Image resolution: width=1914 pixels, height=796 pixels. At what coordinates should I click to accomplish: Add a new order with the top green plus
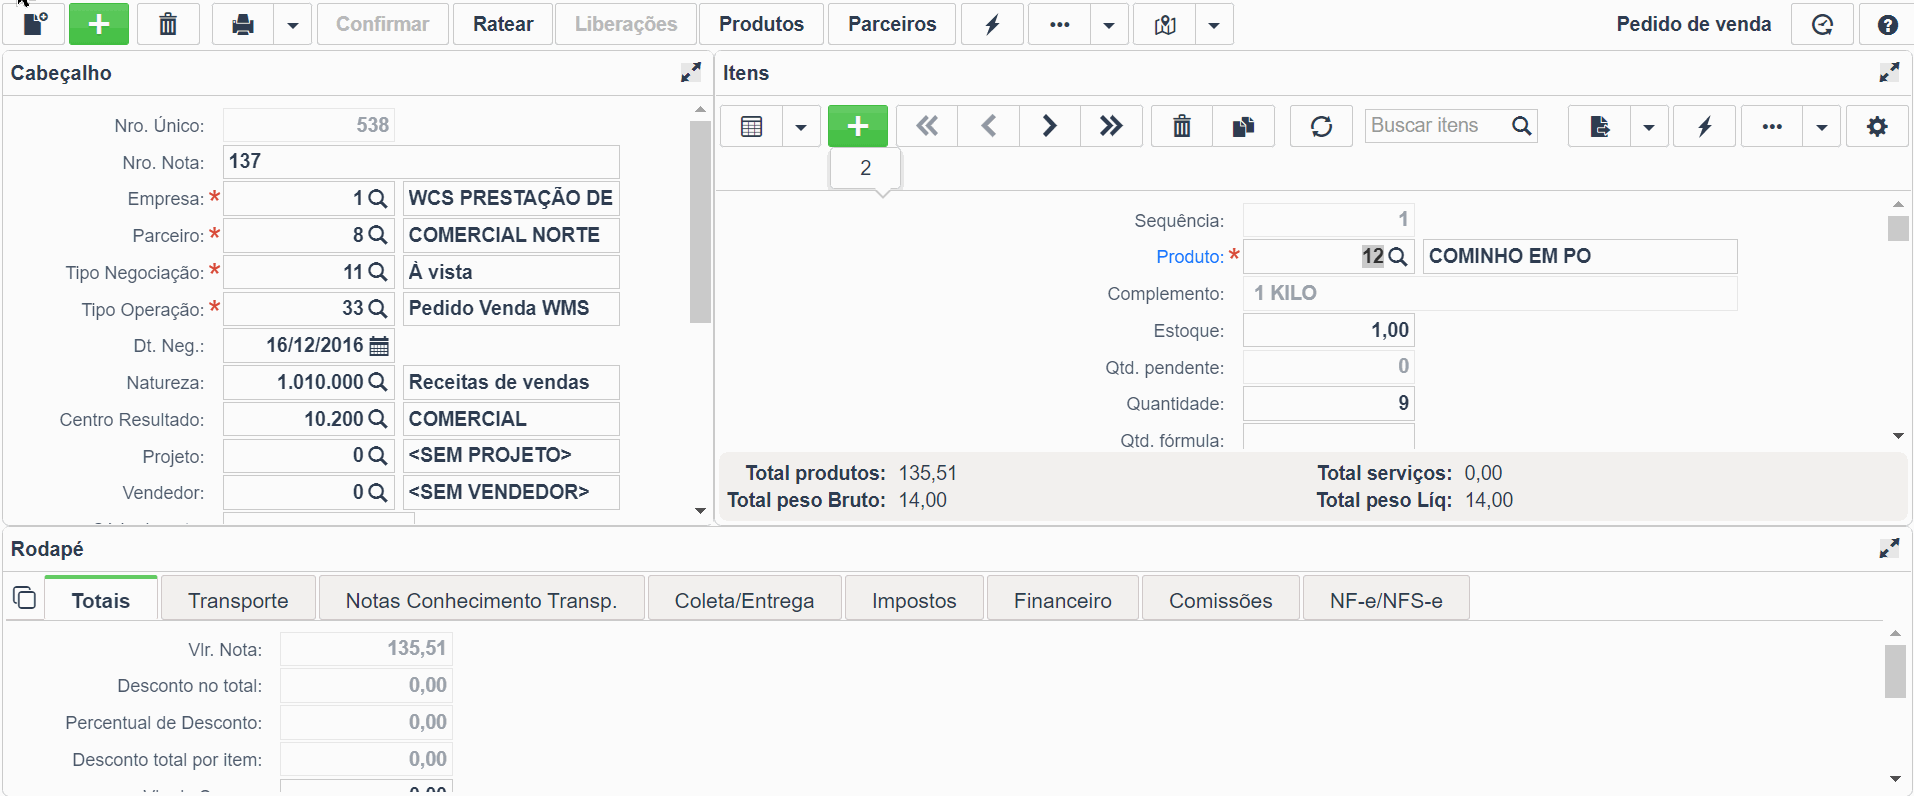click(99, 24)
